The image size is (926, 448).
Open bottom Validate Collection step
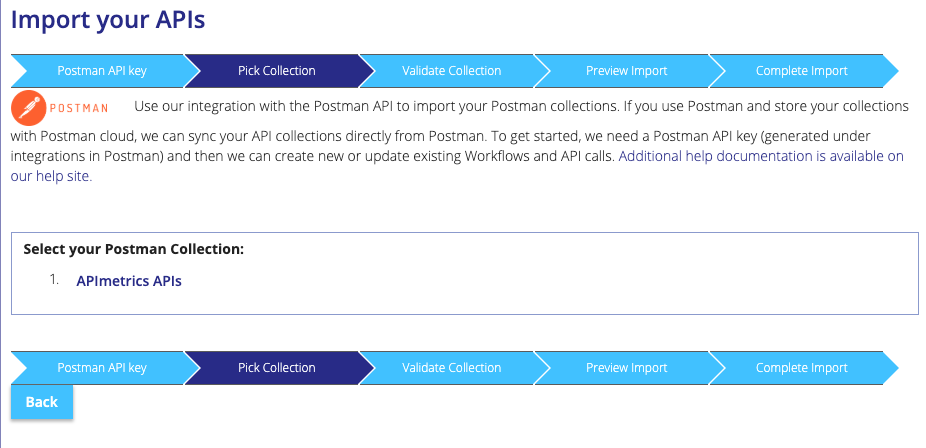451,368
